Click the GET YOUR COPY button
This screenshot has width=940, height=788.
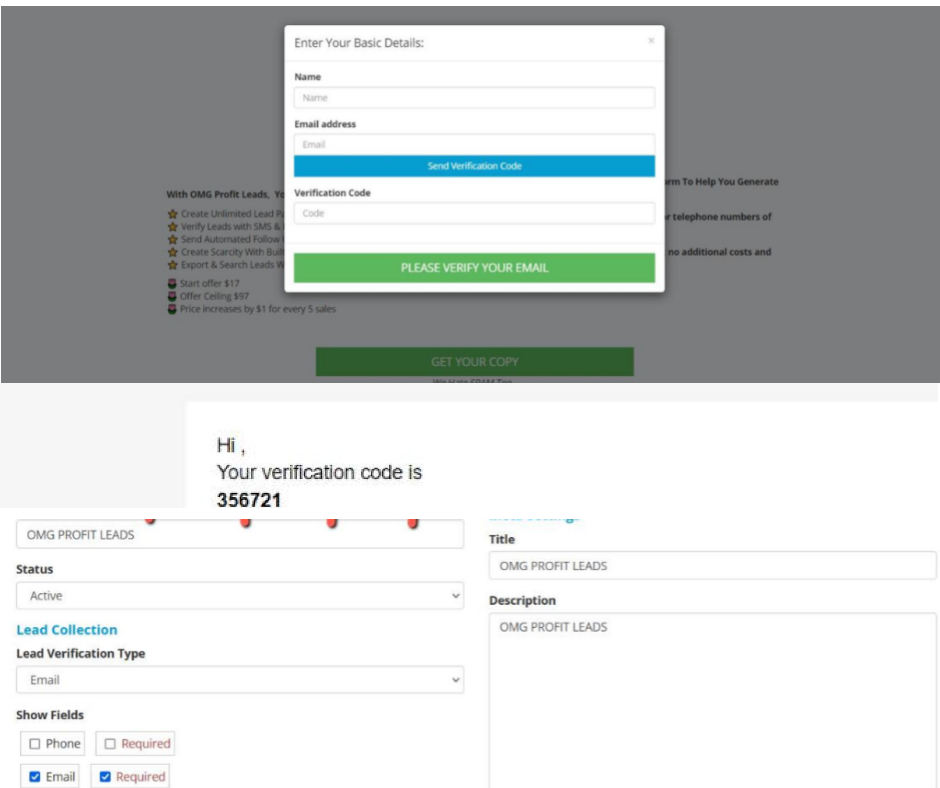(474, 362)
